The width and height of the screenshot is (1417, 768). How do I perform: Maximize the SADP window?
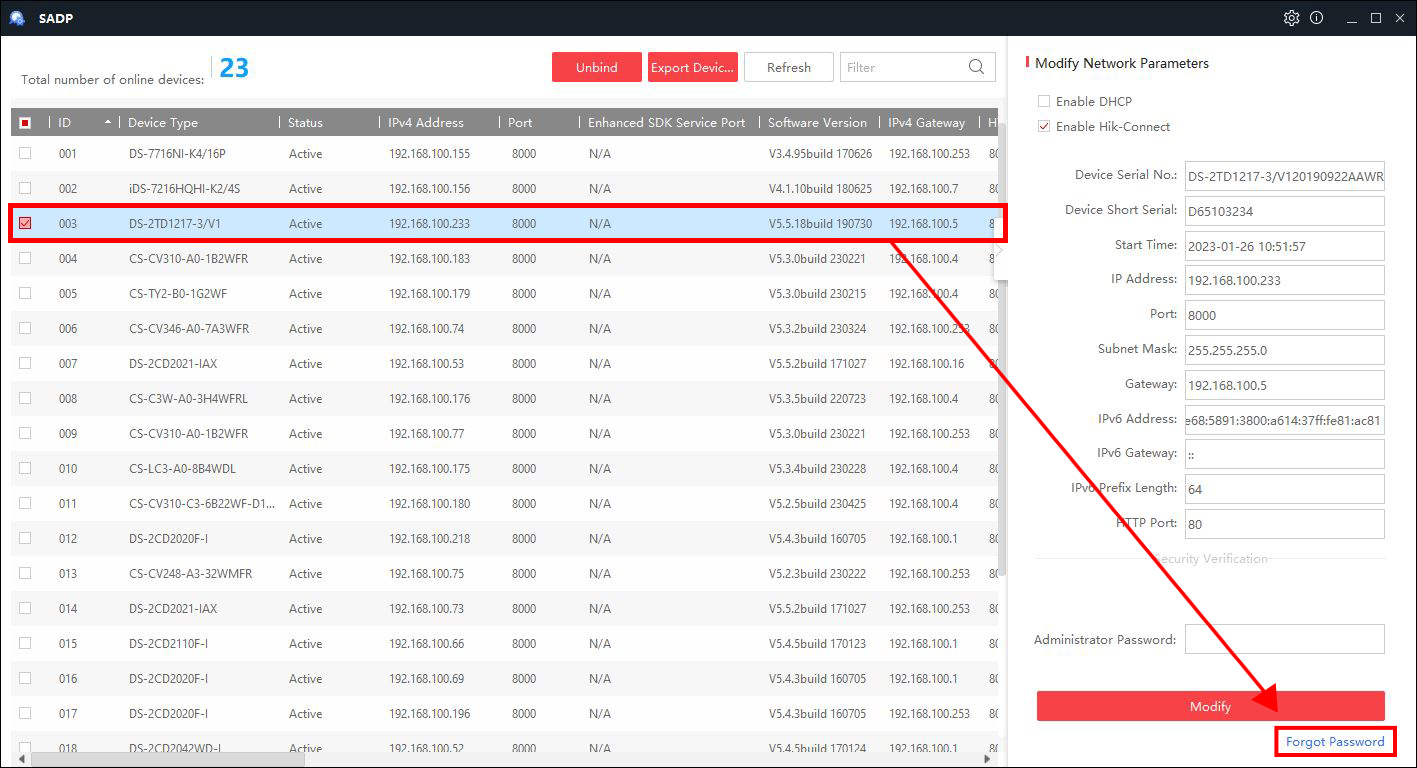1375,18
